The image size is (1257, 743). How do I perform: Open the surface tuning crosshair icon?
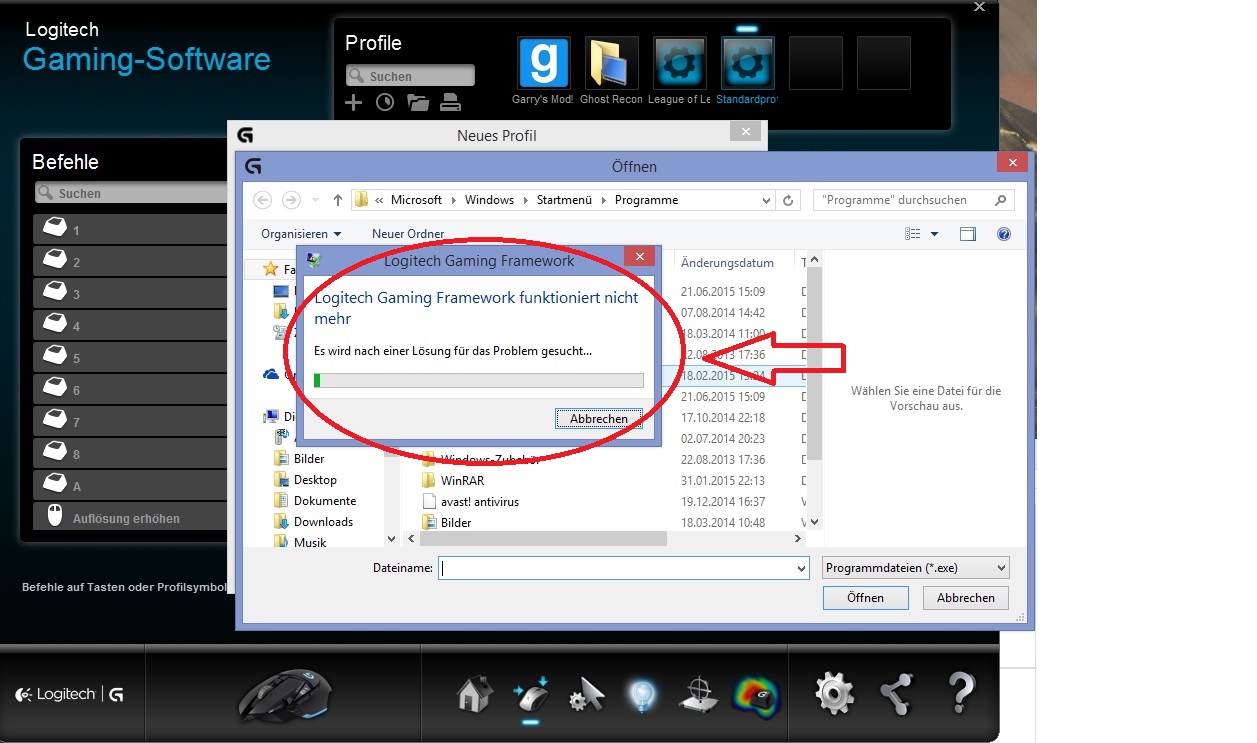[699, 694]
